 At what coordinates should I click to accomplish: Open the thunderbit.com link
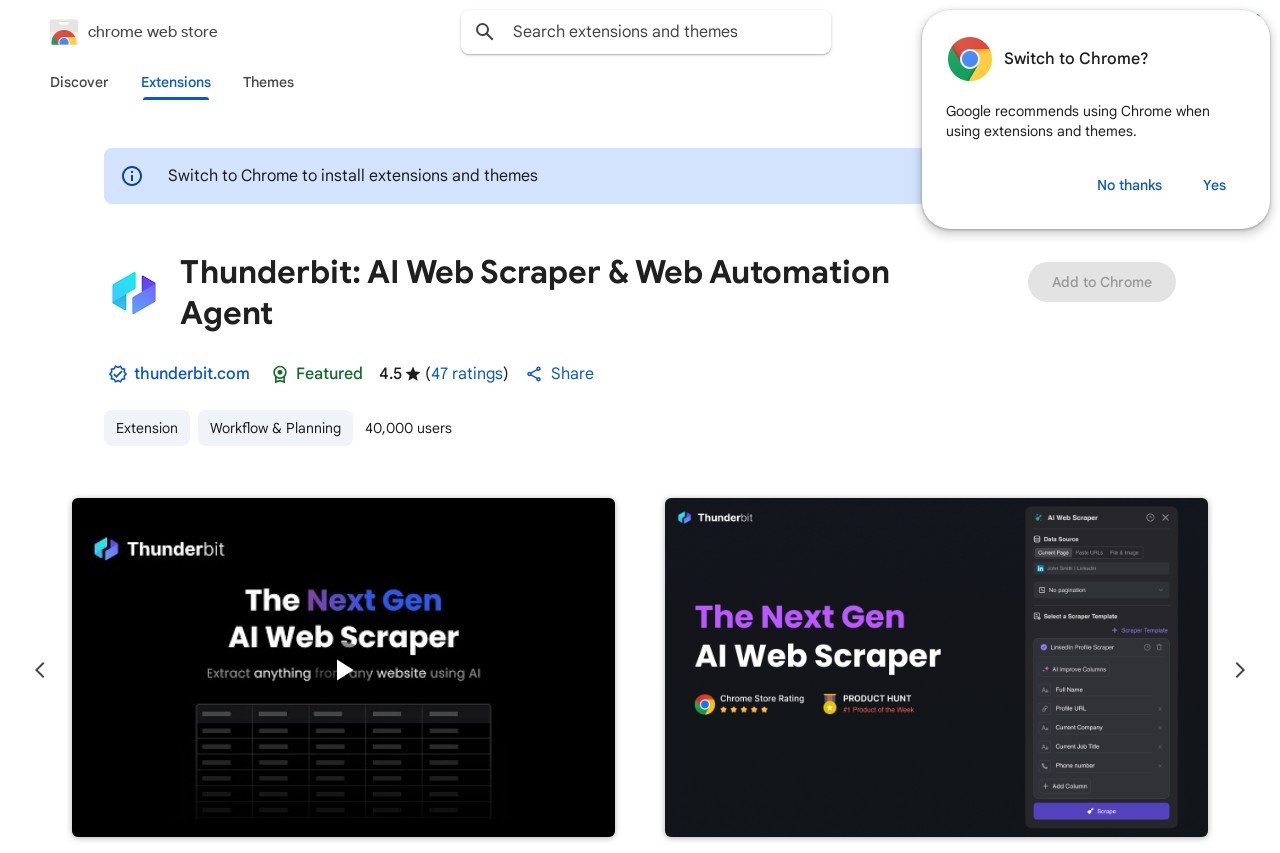pyautogui.click(x=192, y=373)
